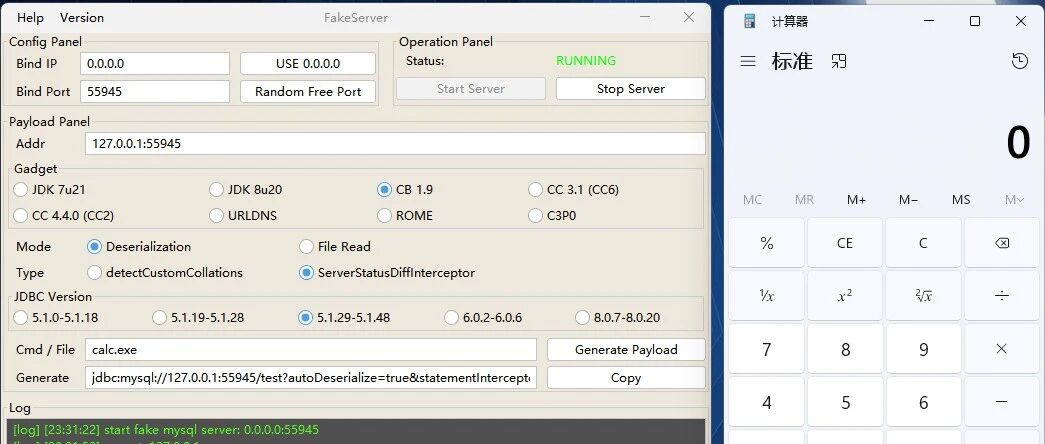This screenshot has width=1045, height=444.
Task: Click the Cmd / File field containing calc.exe
Action: tap(311, 349)
